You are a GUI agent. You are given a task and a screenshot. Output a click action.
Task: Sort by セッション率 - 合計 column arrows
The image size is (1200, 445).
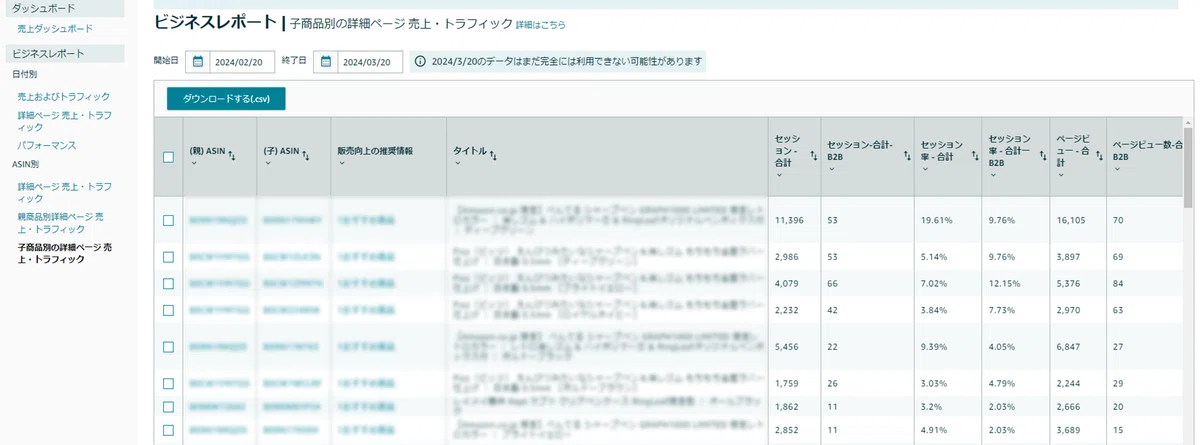pos(973,156)
